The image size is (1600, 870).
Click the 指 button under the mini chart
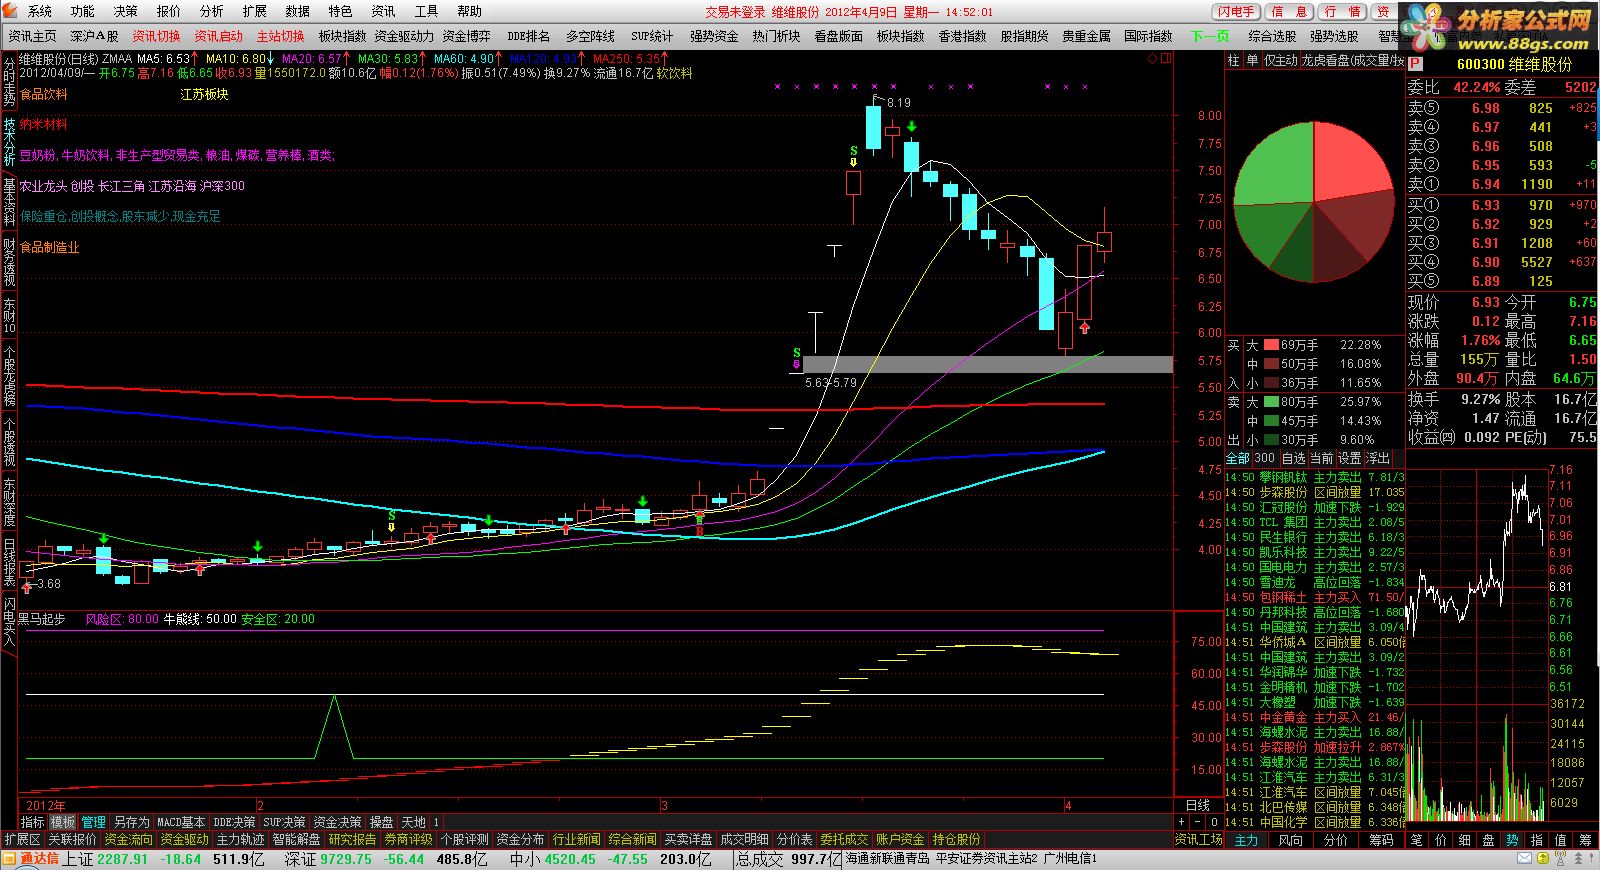[1536, 840]
